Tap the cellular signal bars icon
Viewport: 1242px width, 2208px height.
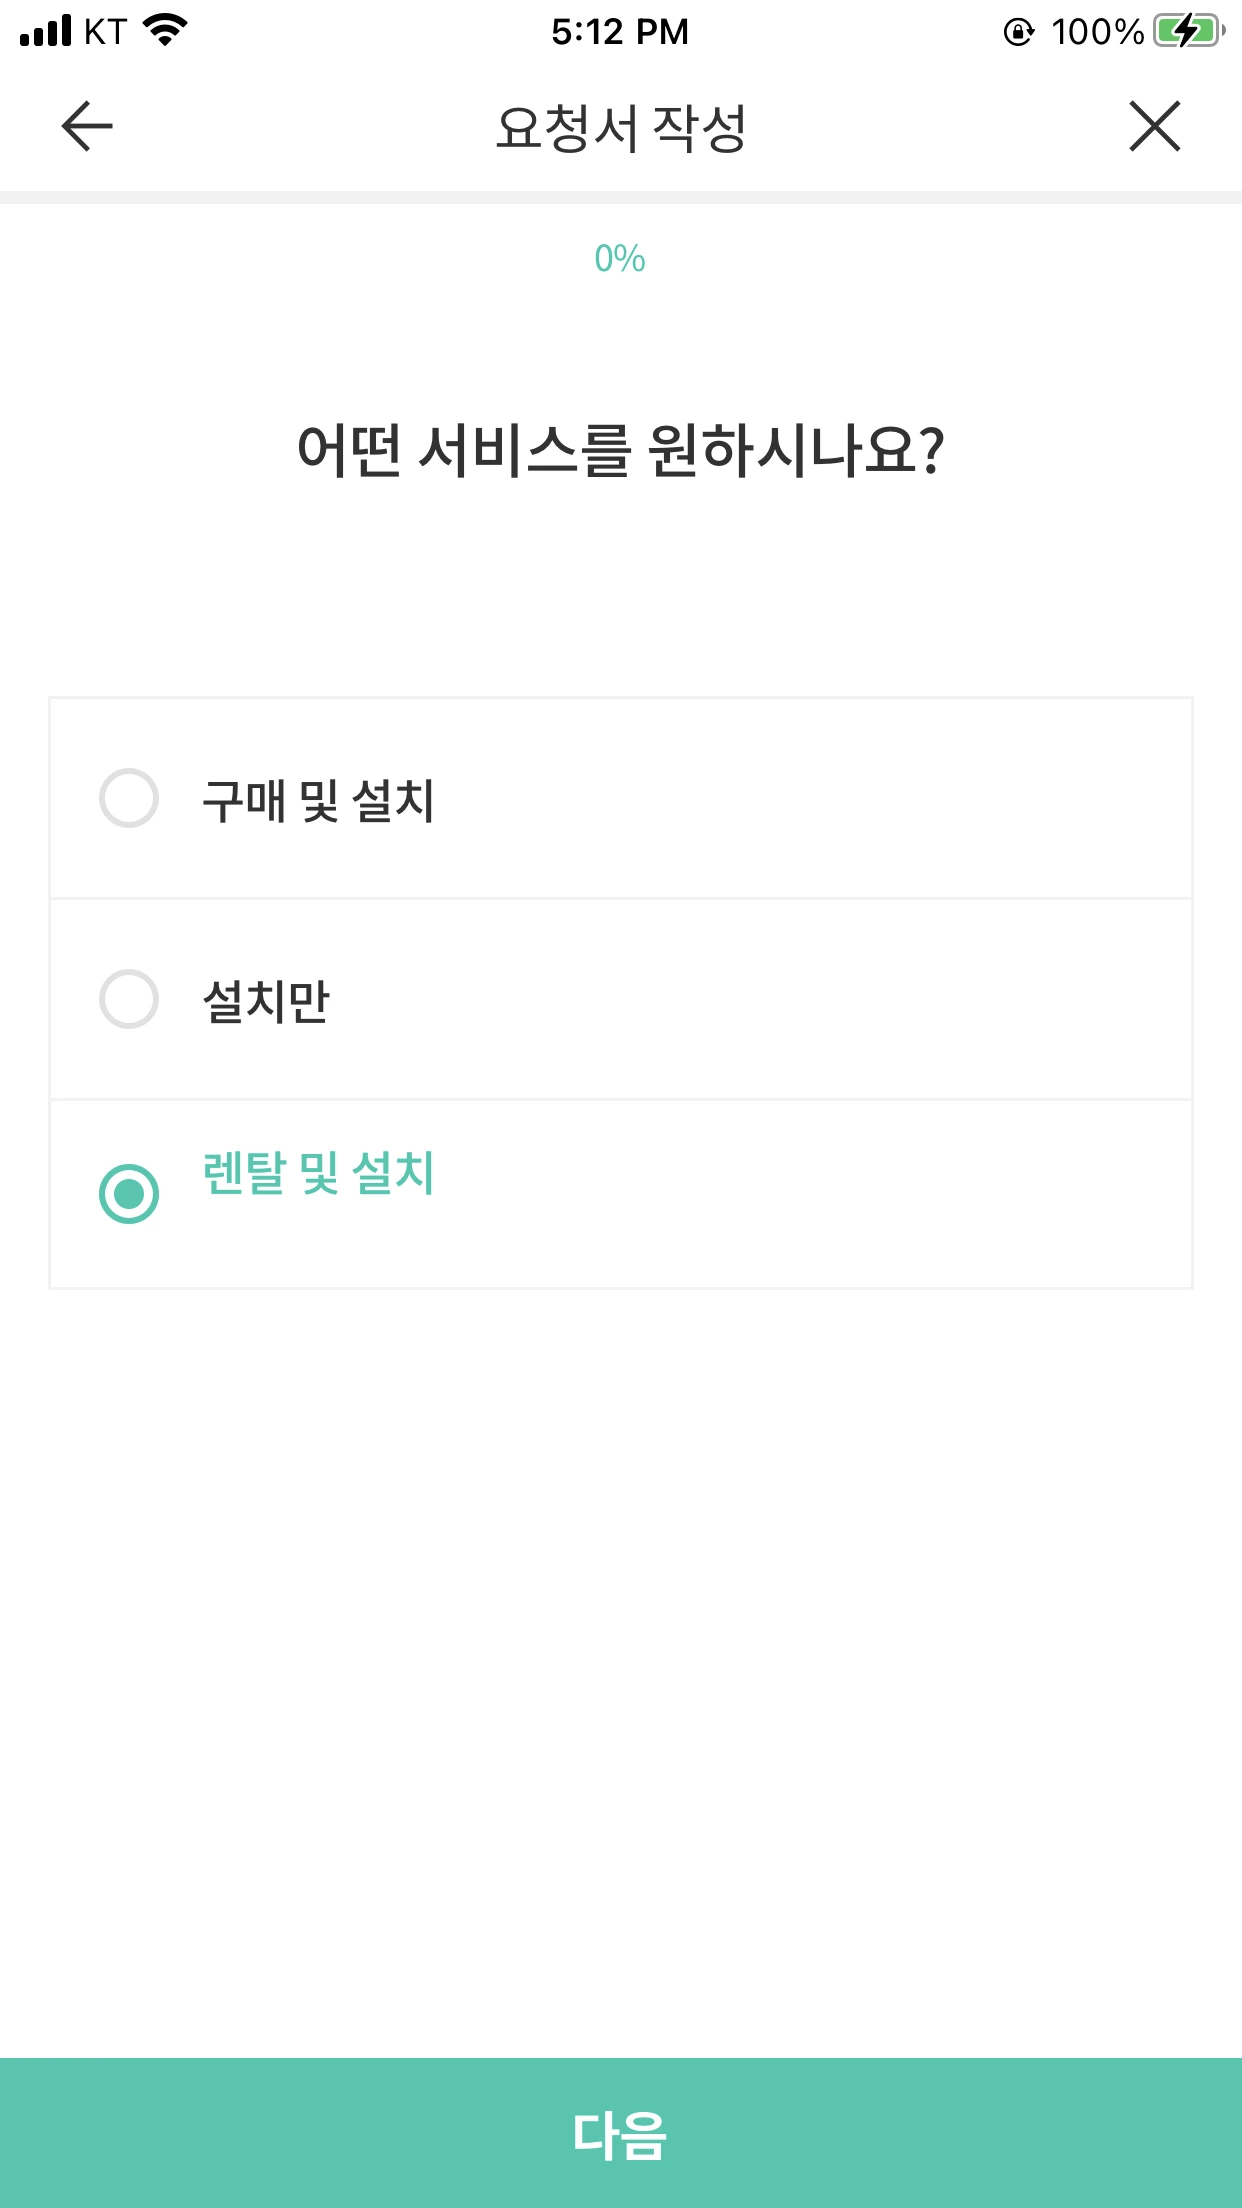(46, 31)
